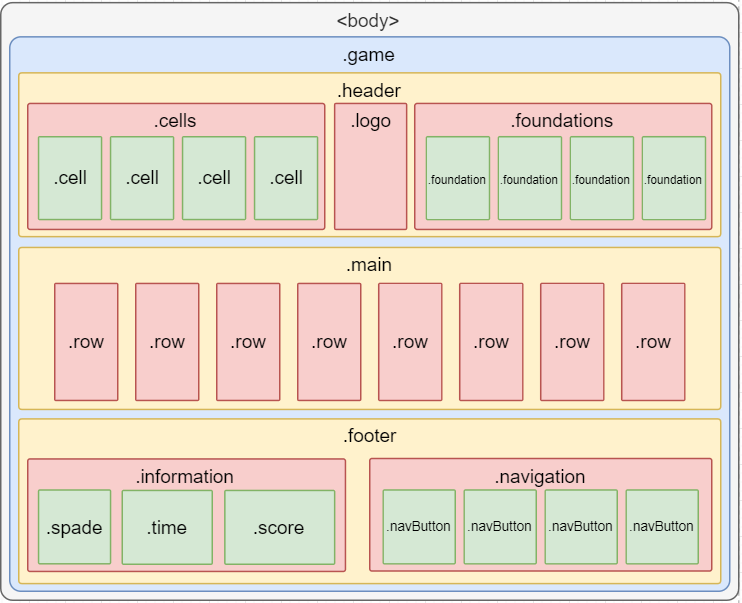This screenshot has width=742, height=603.
Task: Click the leftmost .cell box
Action: (70, 178)
